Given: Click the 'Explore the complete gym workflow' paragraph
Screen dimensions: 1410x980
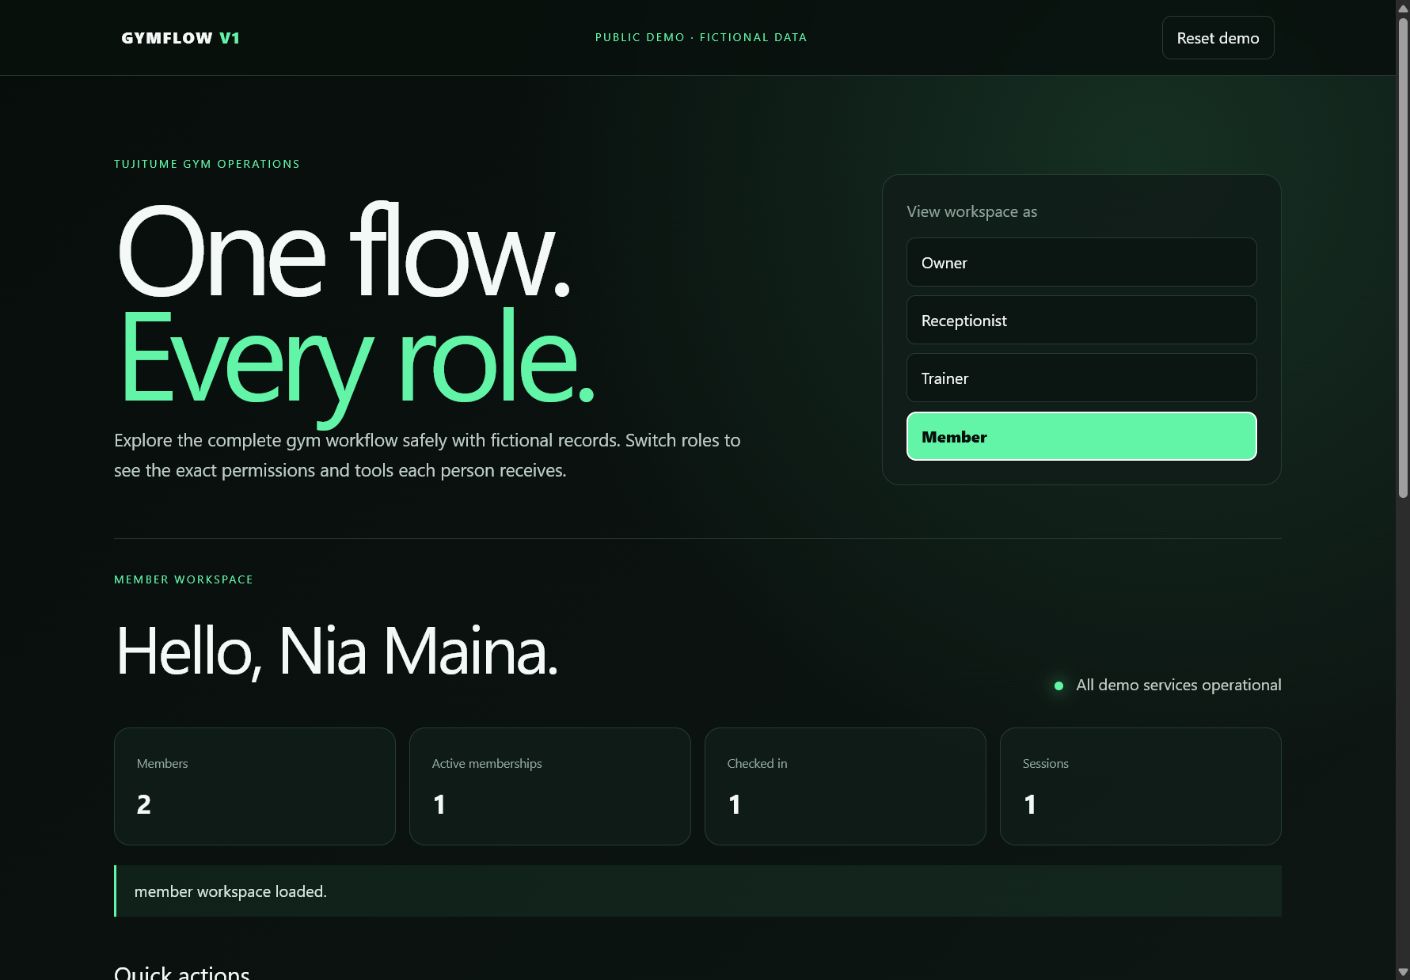Looking at the screenshot, I should [x=427, y=455].
